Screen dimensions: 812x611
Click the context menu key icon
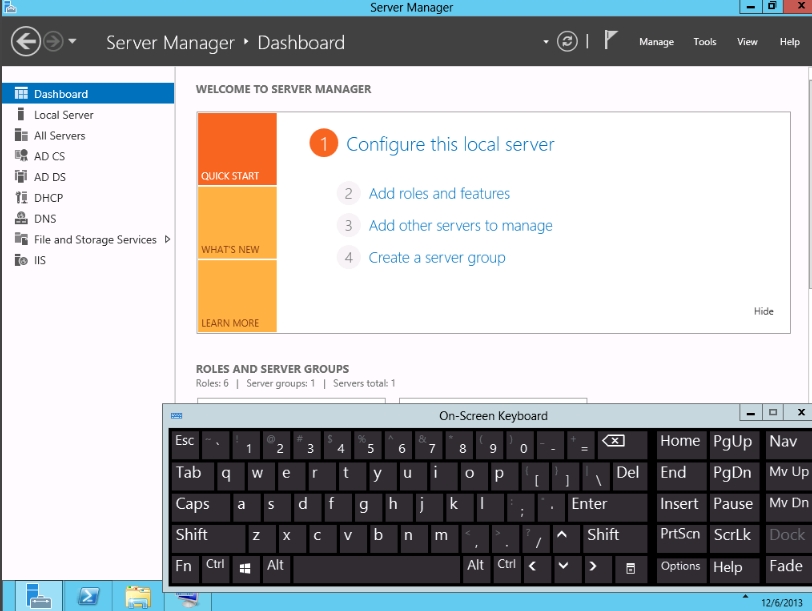[x=630, y=568]
